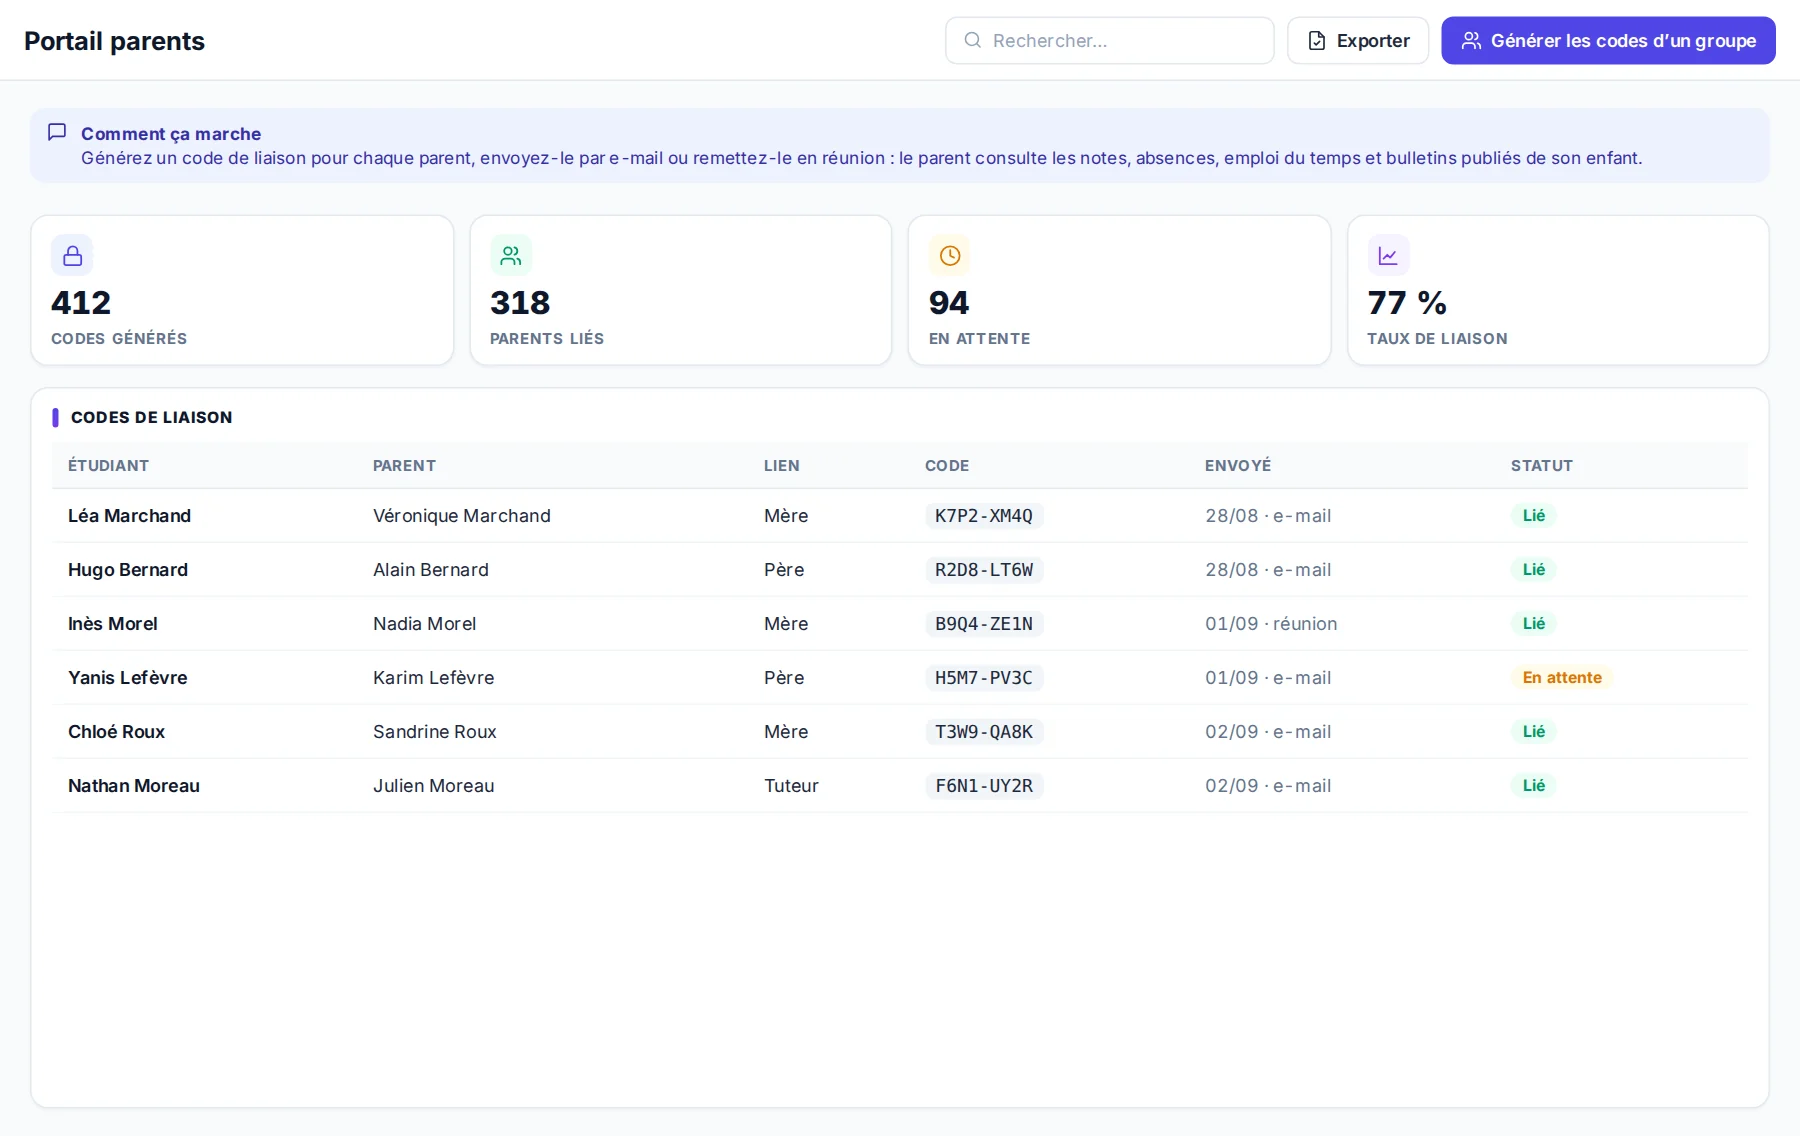The image size is (1800, 1136).
Task: Click the Comment ça marche heading
Action: coord(171,134)
